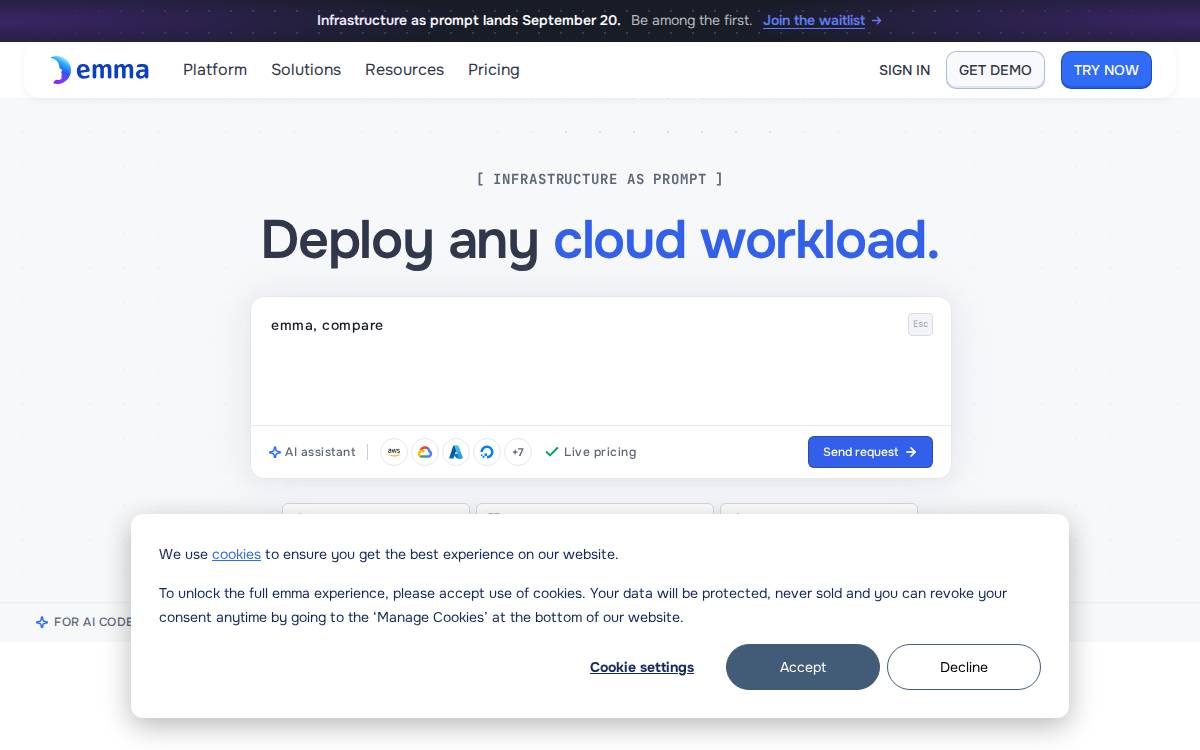Click the TRY NOW button

tap(1106, 70)
